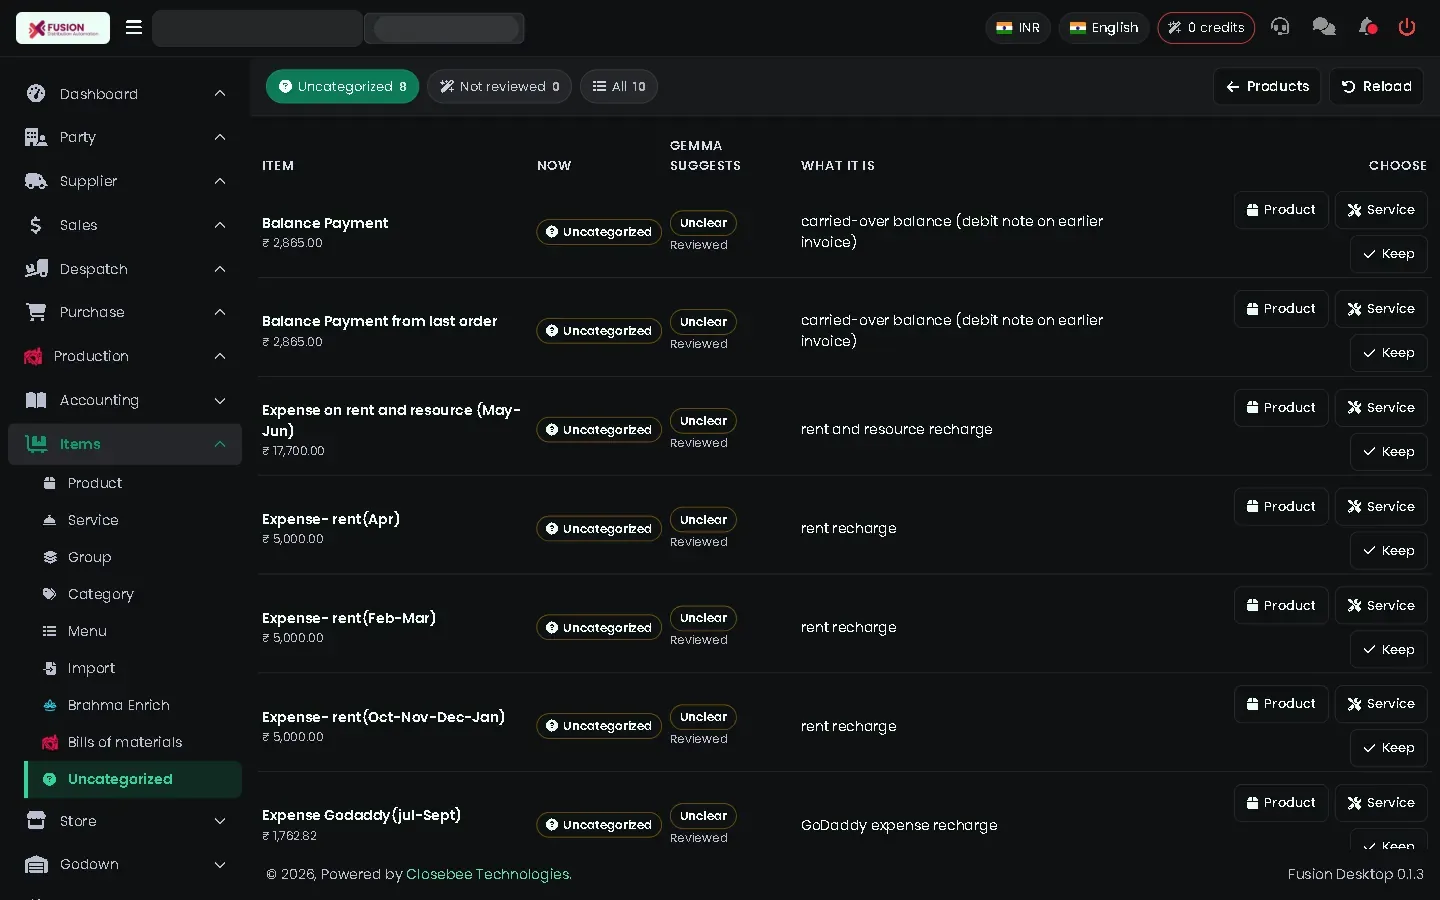The width and height of the screenshot is (1440, 900).
Task: Collapse the Items sidebar section
Action: 125,444
